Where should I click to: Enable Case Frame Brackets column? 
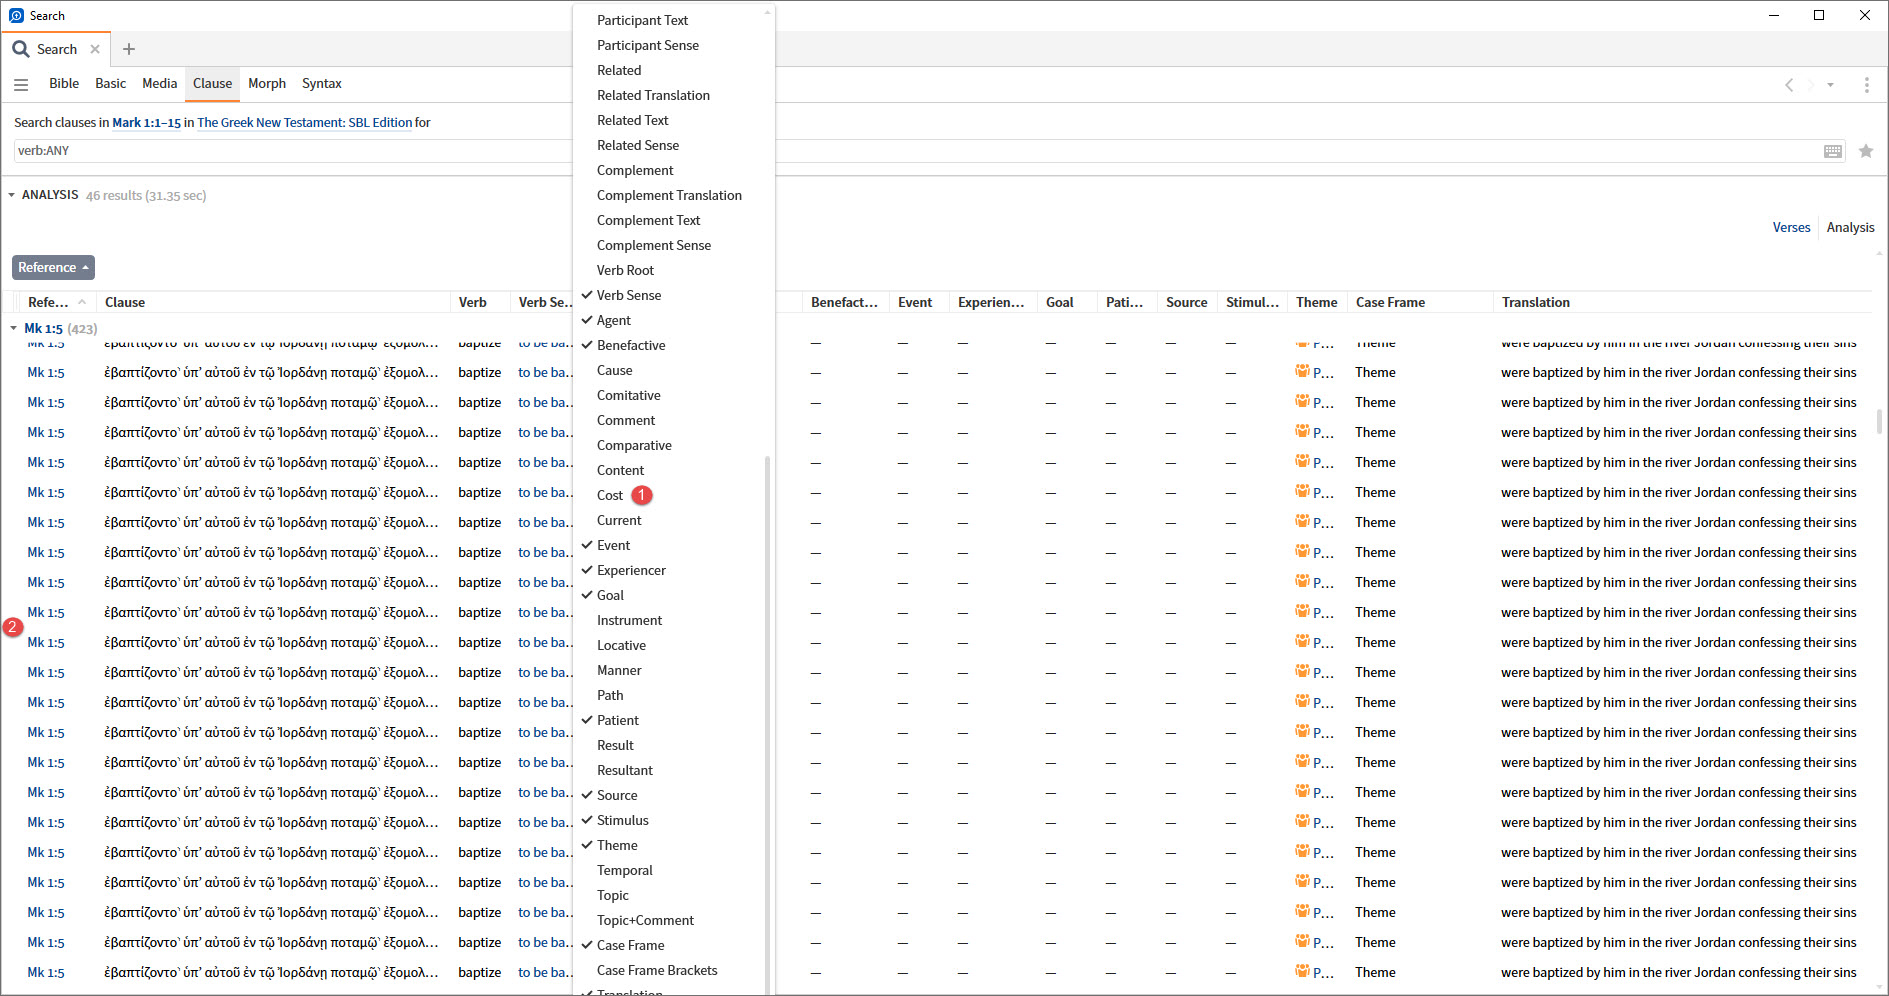tap(657, 970)
